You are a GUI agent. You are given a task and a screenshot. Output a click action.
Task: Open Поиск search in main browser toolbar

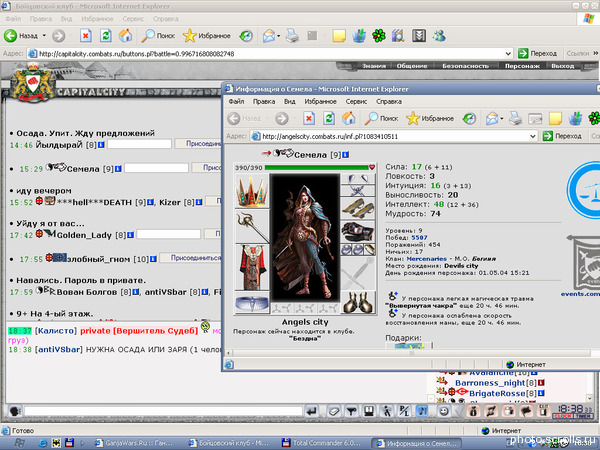(158, 36)
